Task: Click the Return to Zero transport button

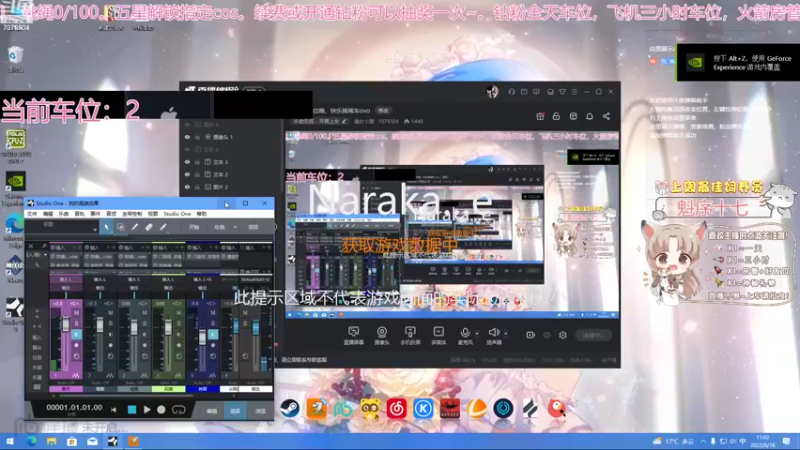Action: (114, 410)
